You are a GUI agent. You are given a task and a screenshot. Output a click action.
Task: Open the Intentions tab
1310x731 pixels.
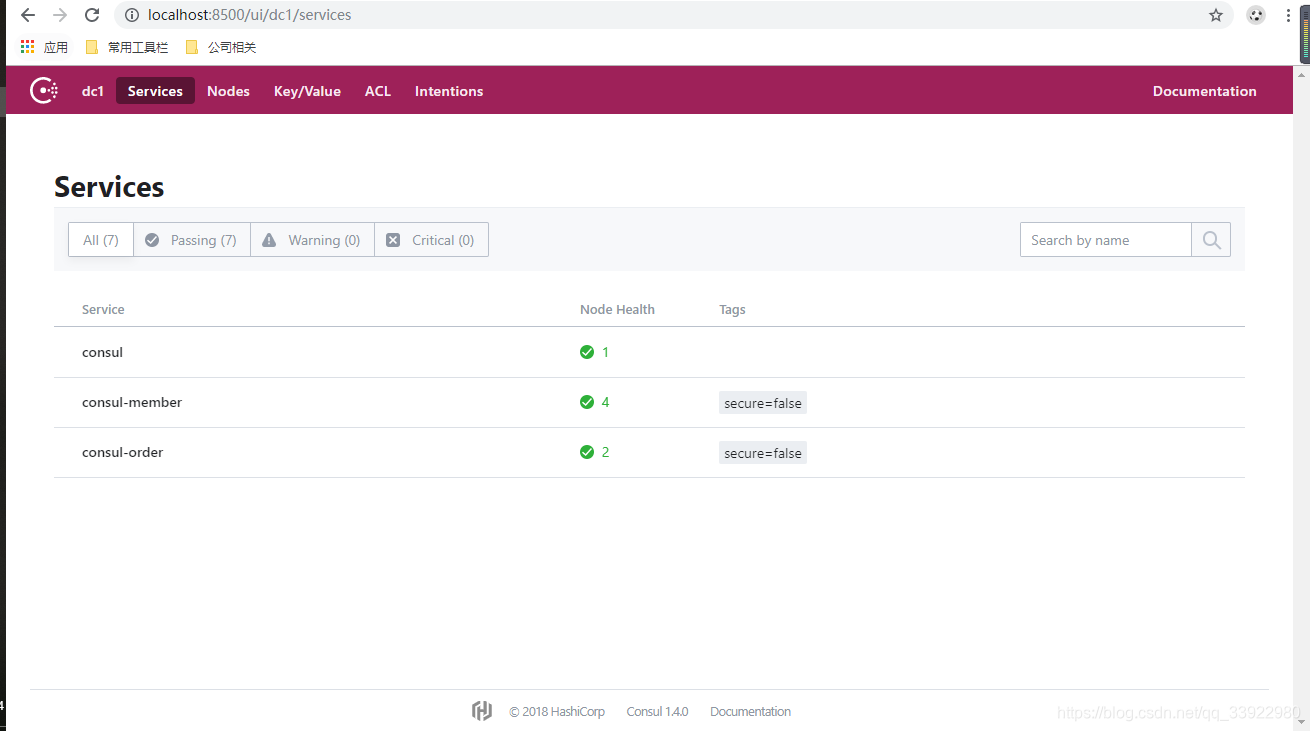[x=449, y=91]
